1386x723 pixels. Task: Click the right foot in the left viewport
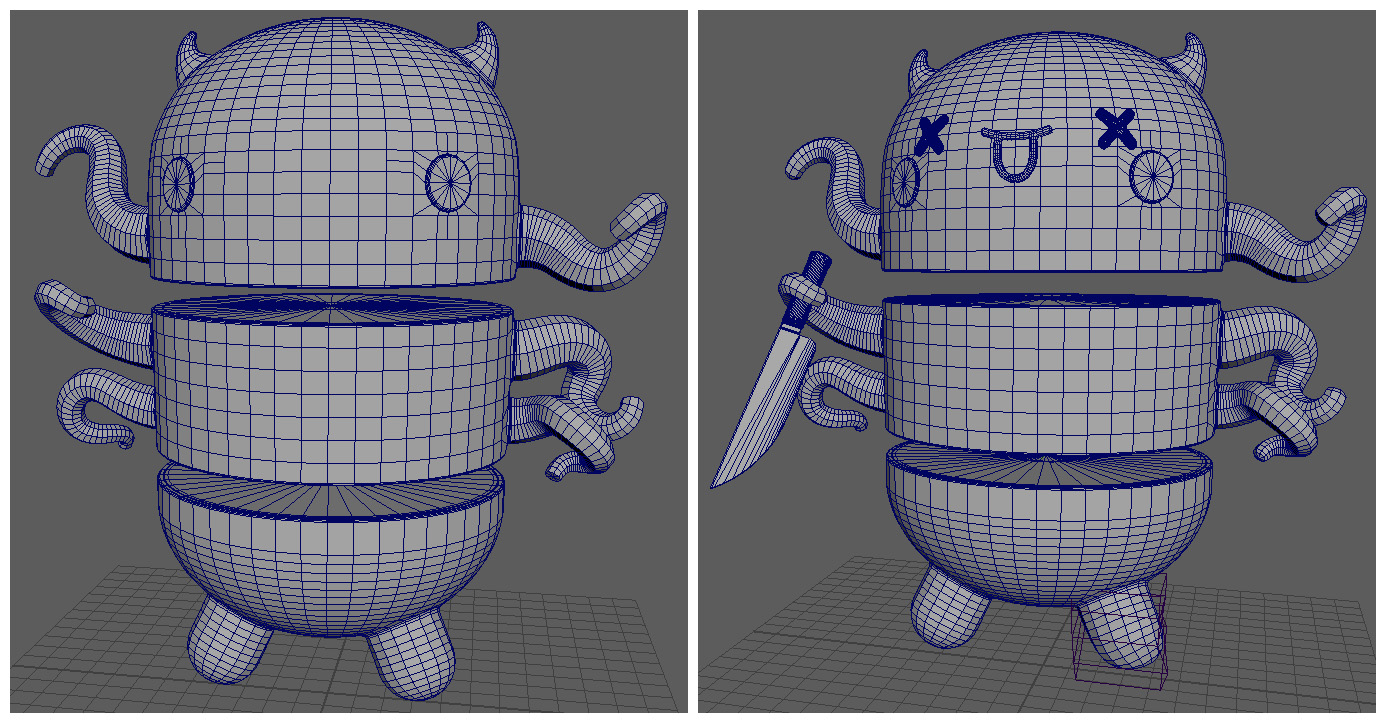pos(412,660)
